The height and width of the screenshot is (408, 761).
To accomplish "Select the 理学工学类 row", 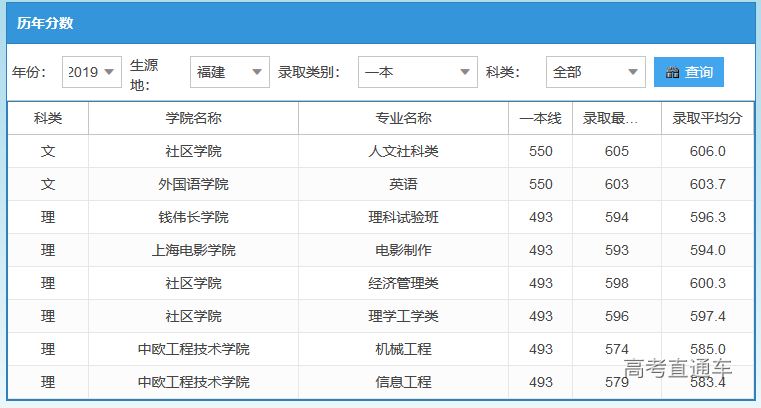I will (403, 316).
